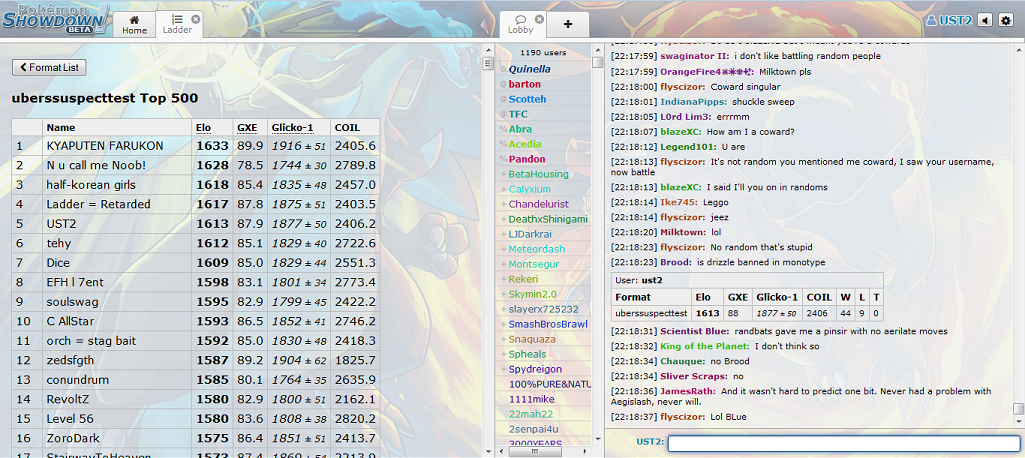Click the user list horizontal scrollbar
Screen dimensions: 1025x458
click(x=533, y=451)
